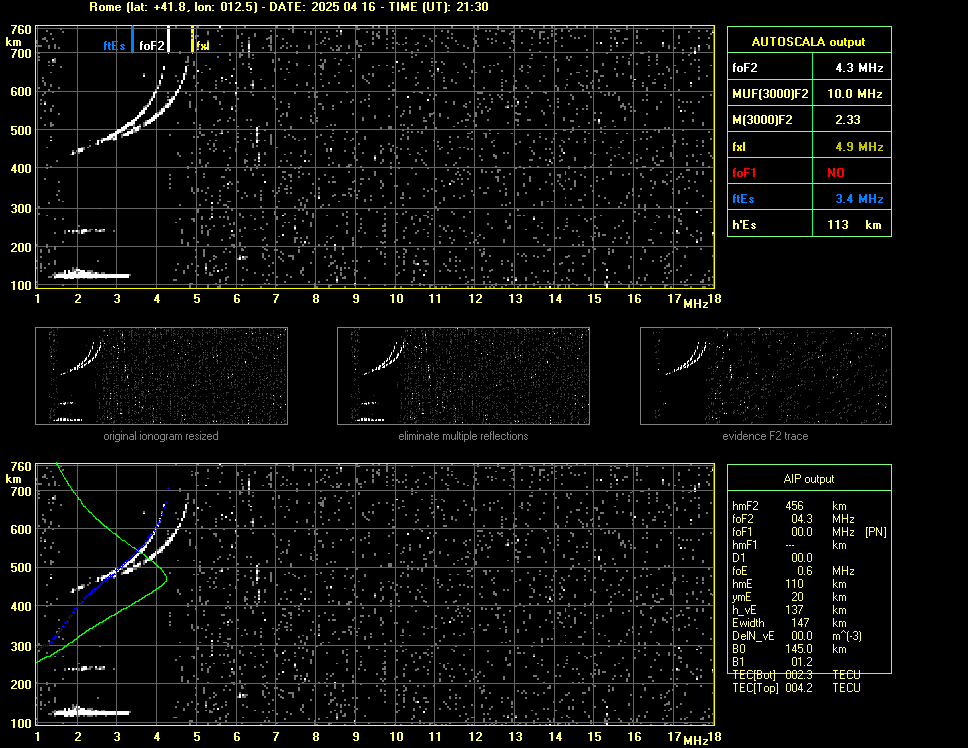Click the title text with Rome date and time
Screen dimensions: 968x748
pos(289,7)
